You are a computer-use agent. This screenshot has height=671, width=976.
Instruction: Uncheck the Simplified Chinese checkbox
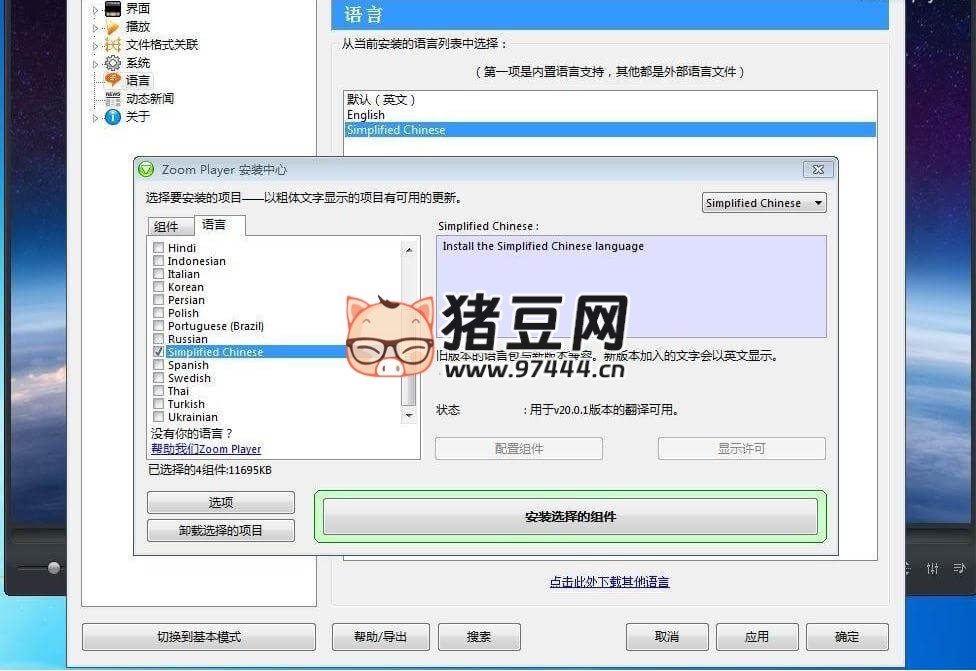(157, 352)
